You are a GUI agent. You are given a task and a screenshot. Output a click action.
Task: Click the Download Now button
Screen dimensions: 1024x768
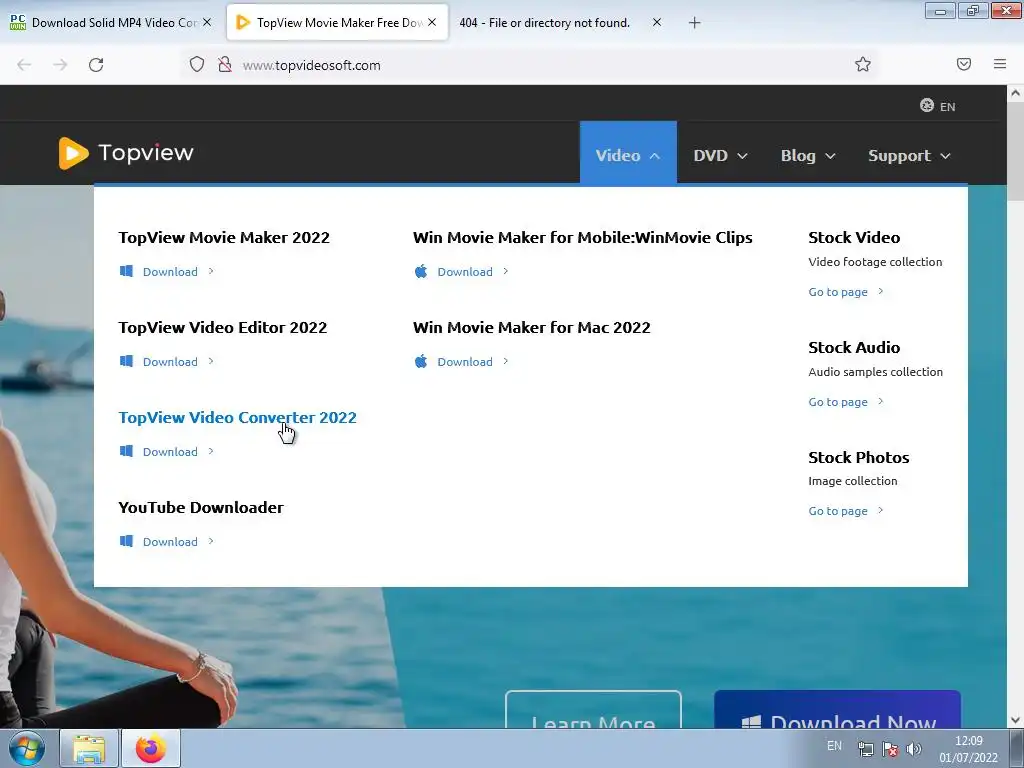(838, 709)
